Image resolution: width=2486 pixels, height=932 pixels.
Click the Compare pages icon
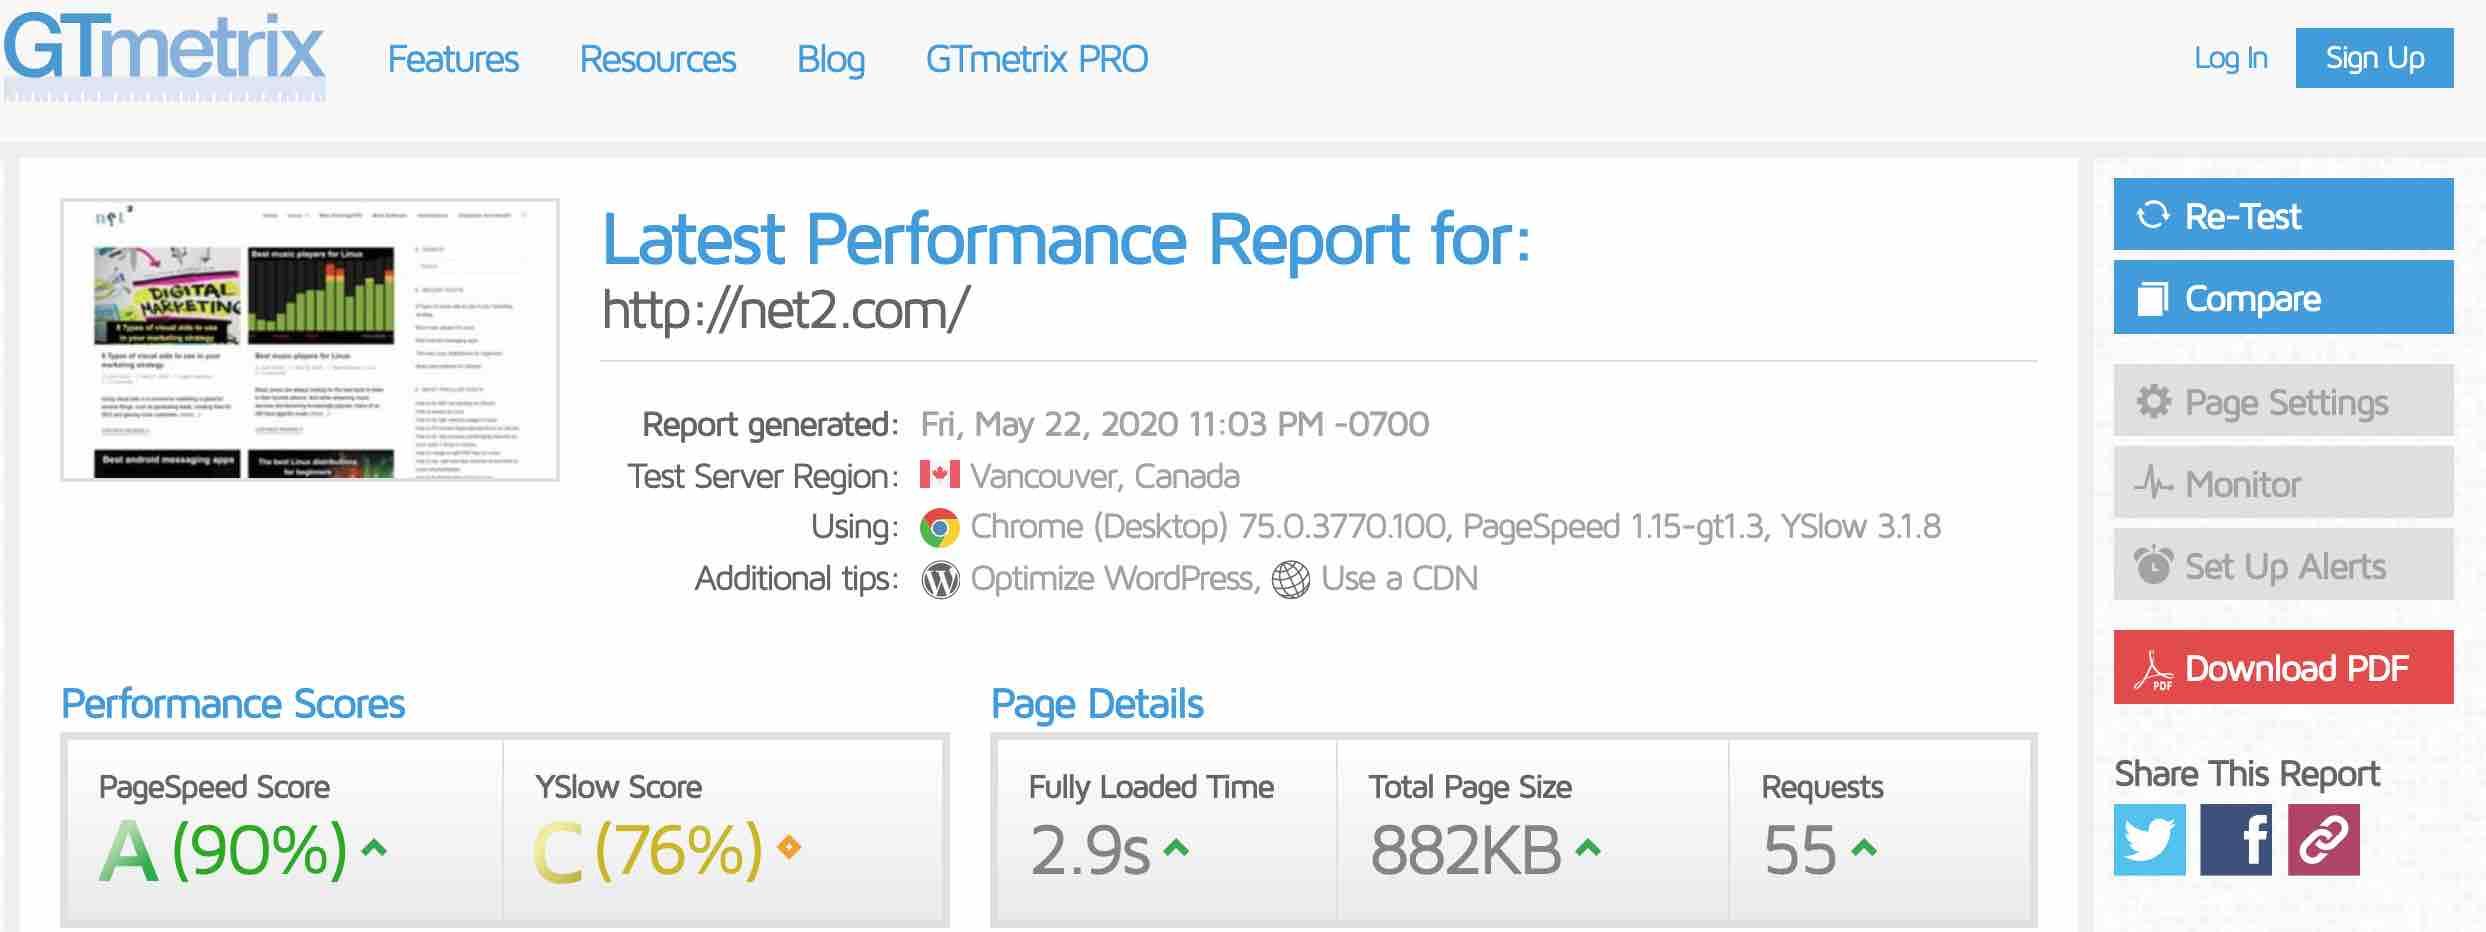(2152, 299)
